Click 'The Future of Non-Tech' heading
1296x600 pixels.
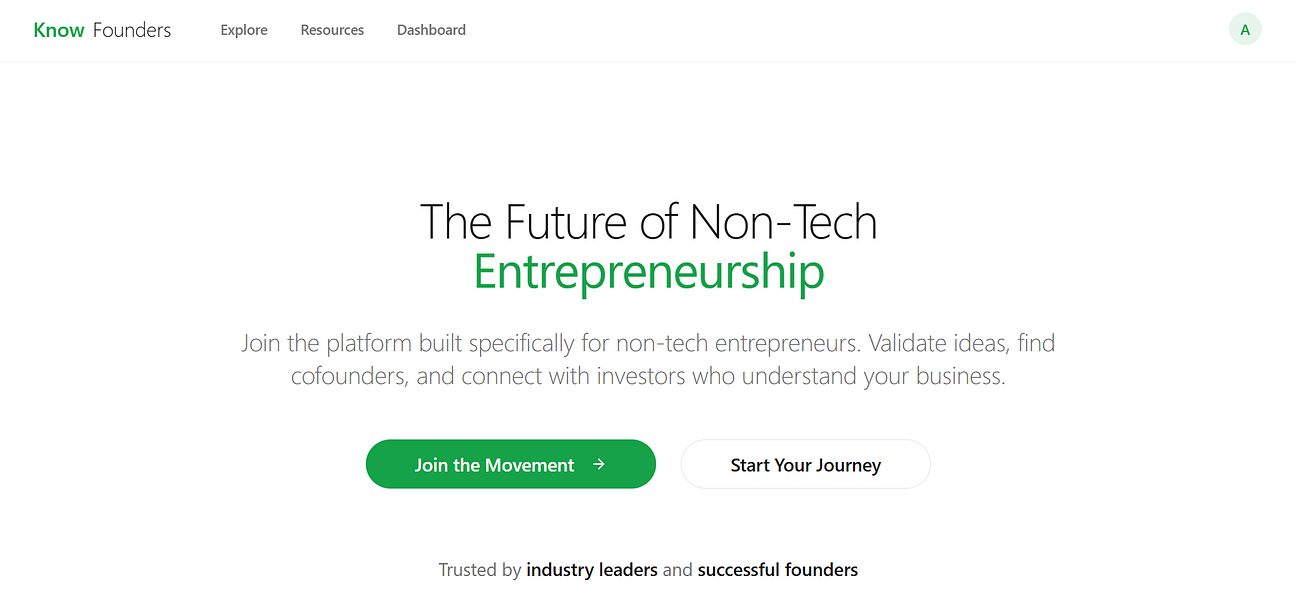[648, 222]
